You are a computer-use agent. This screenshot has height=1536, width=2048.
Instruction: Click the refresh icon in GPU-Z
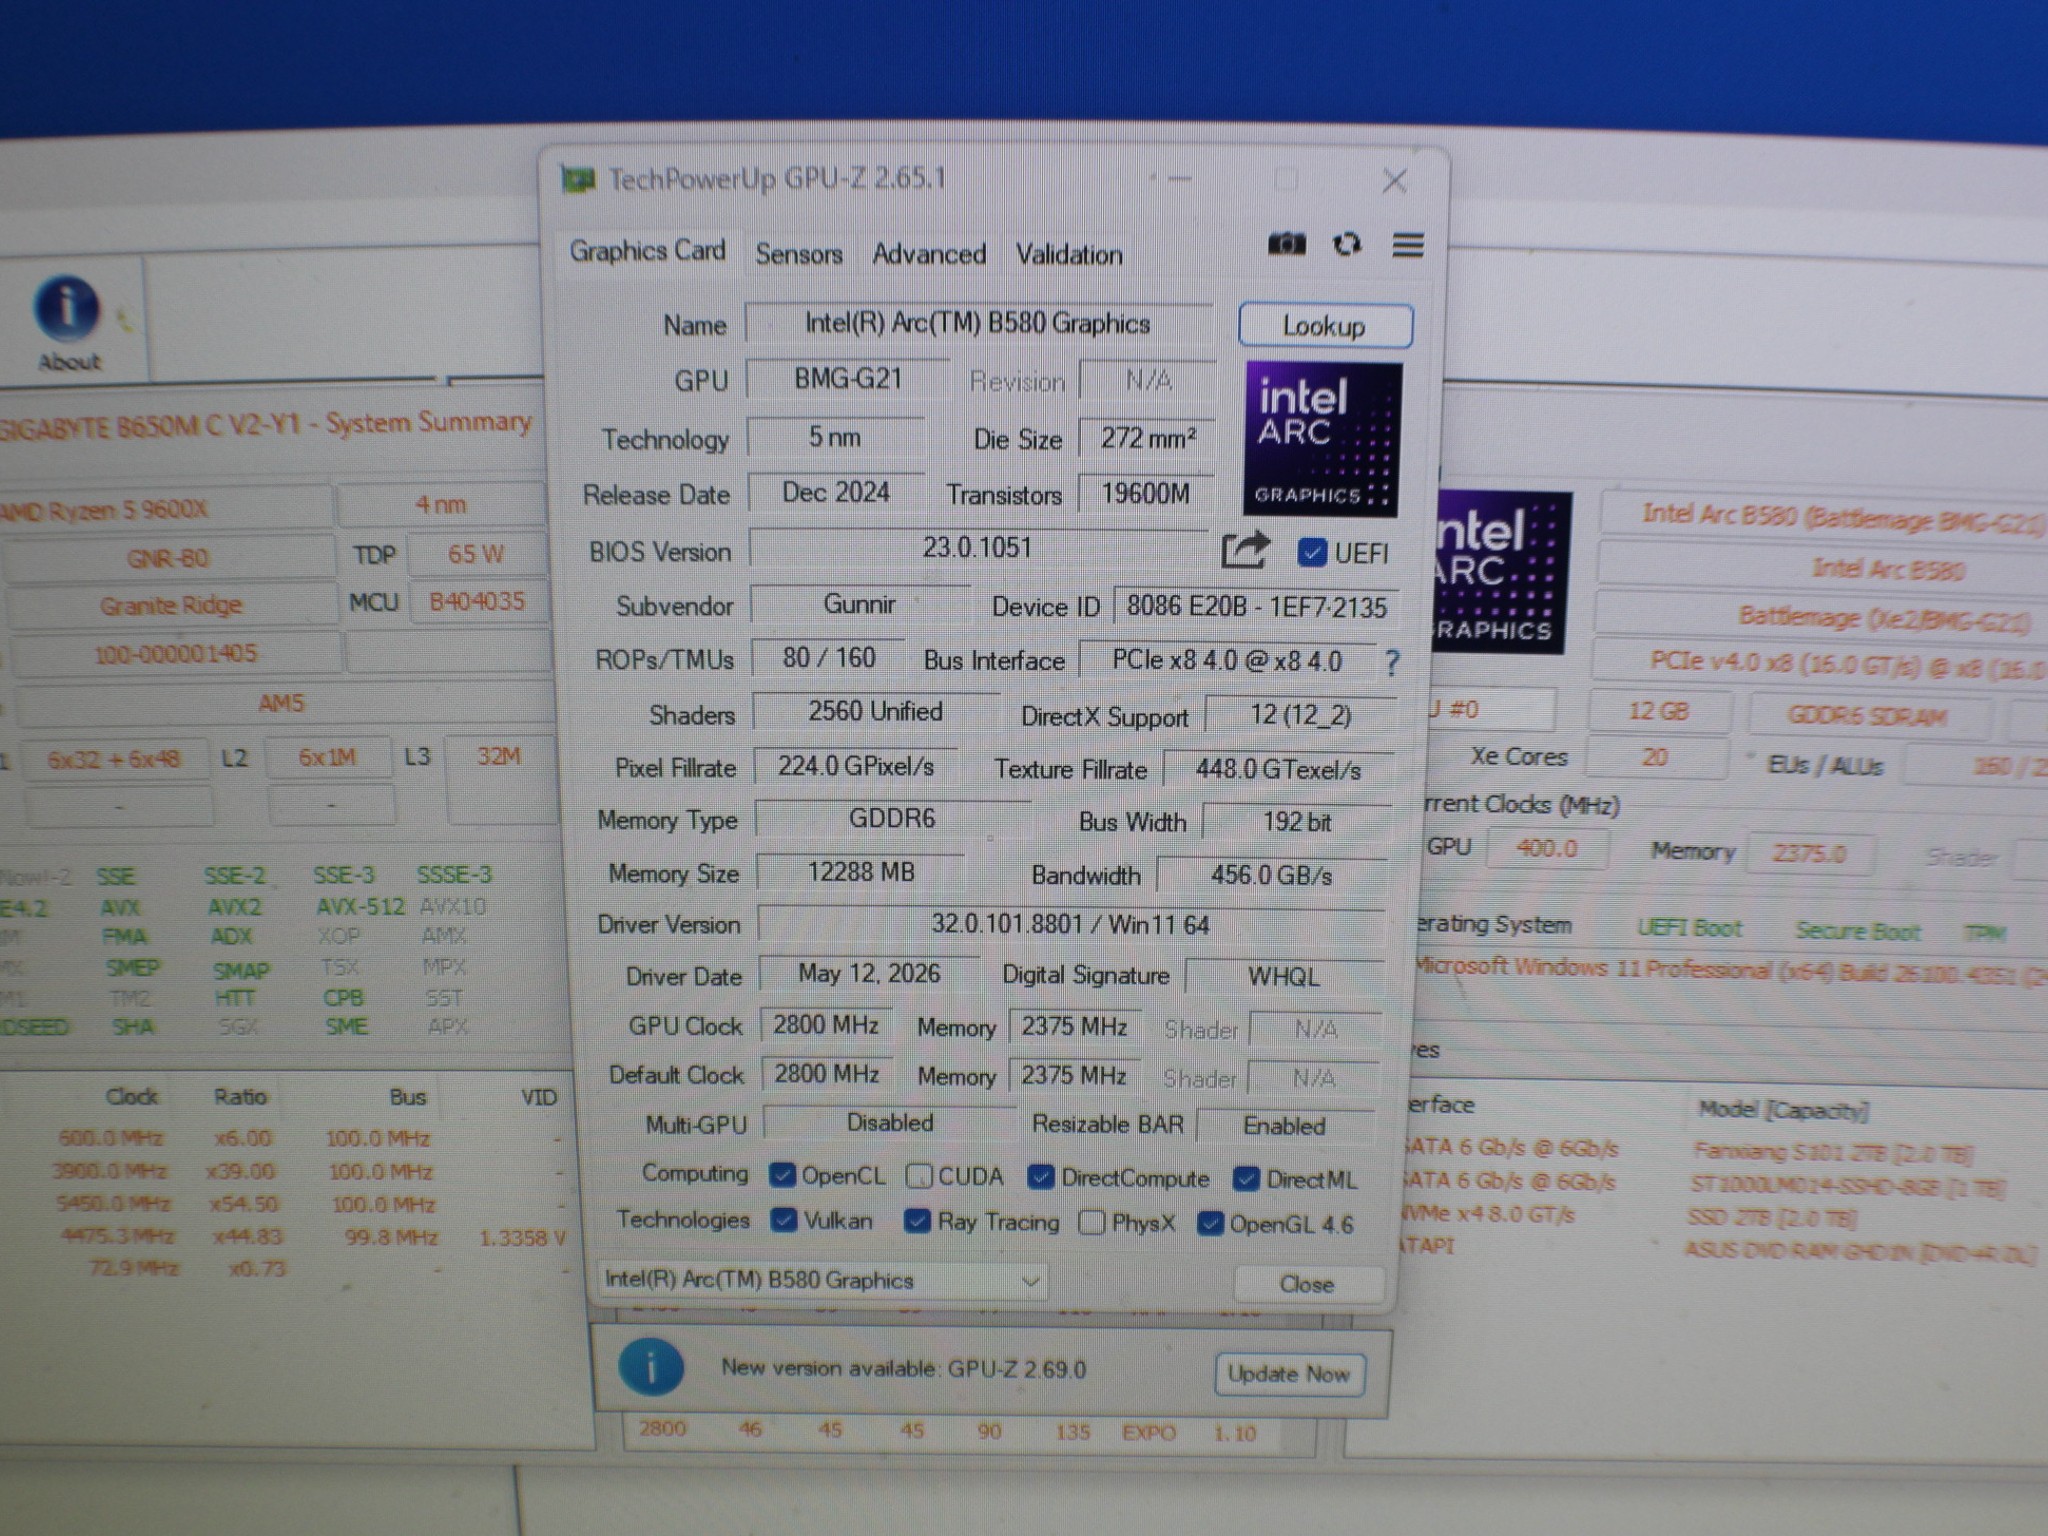pos(1347,244)
